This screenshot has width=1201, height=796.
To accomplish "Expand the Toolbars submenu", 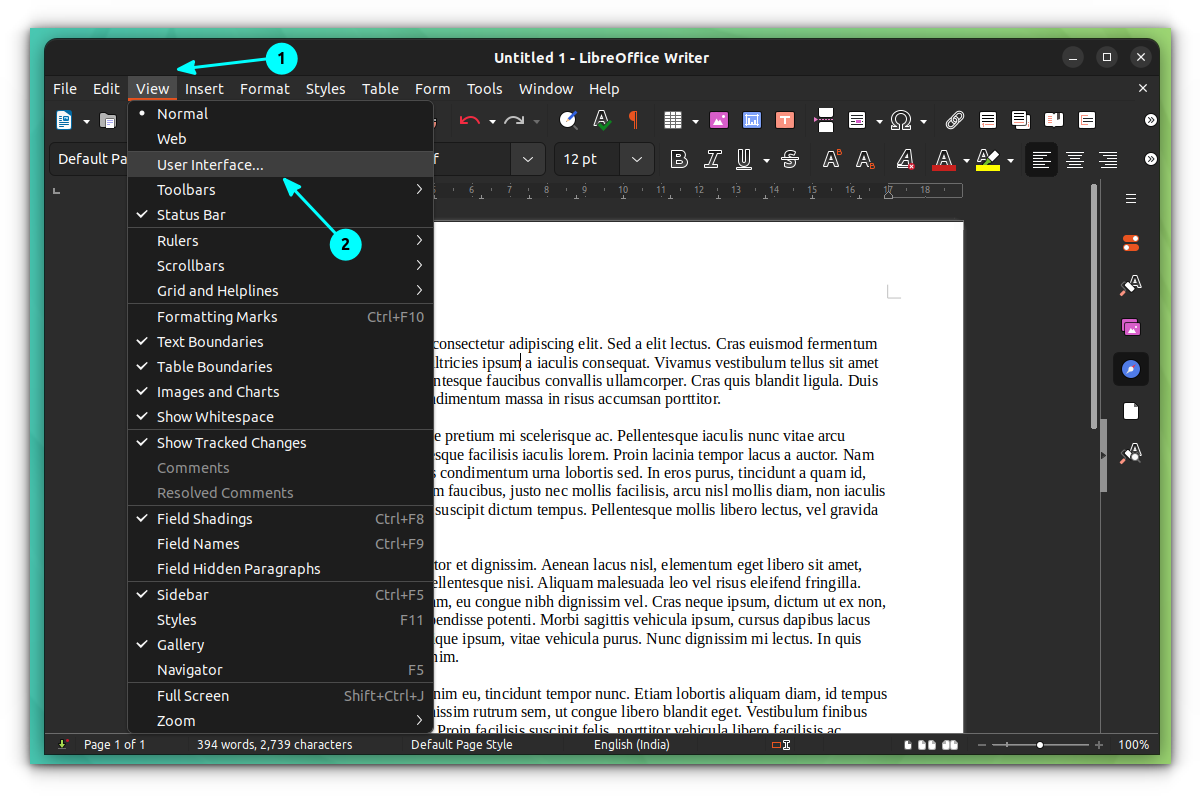I will point(280,190).
